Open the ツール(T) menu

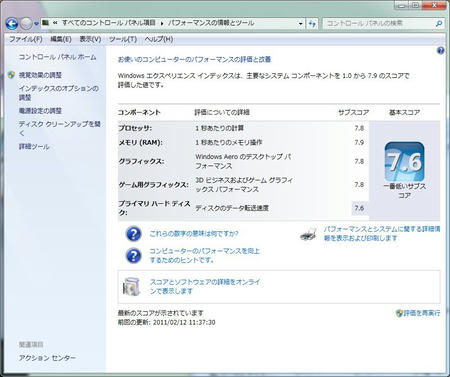click(123, 39)
